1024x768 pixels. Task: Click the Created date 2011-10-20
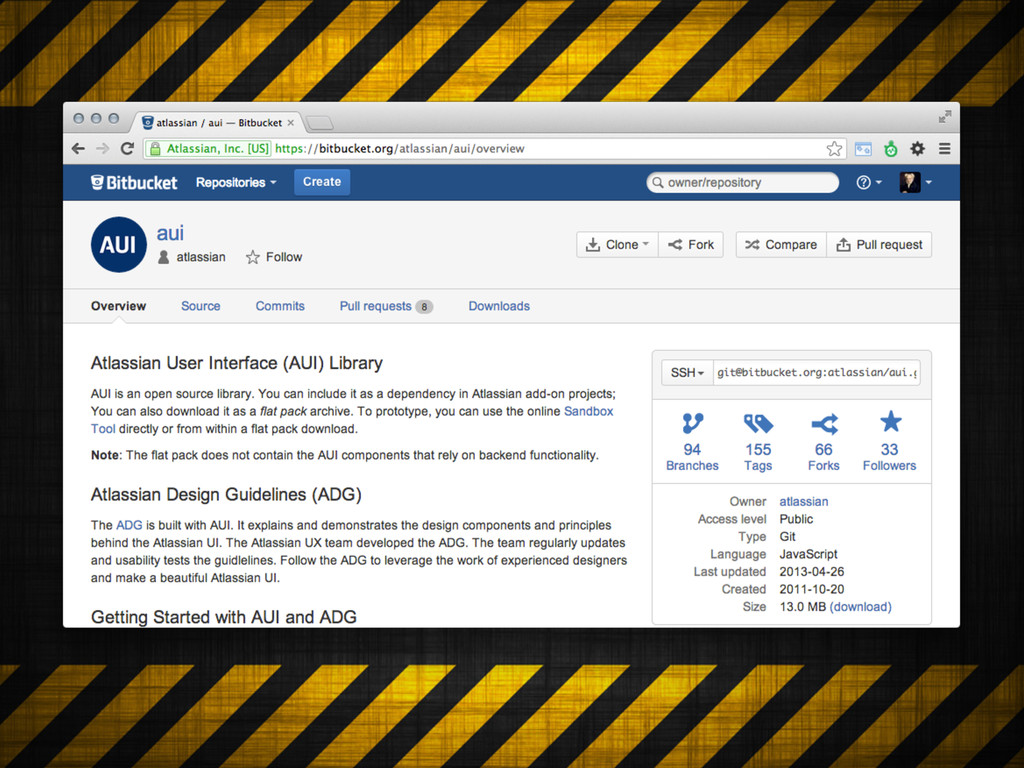point(812,589)
